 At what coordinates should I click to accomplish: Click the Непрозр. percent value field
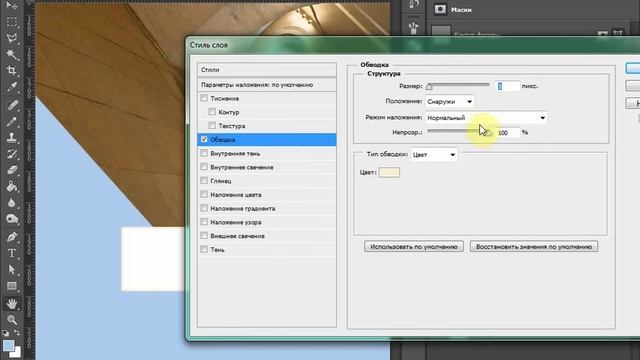(508, 133)
